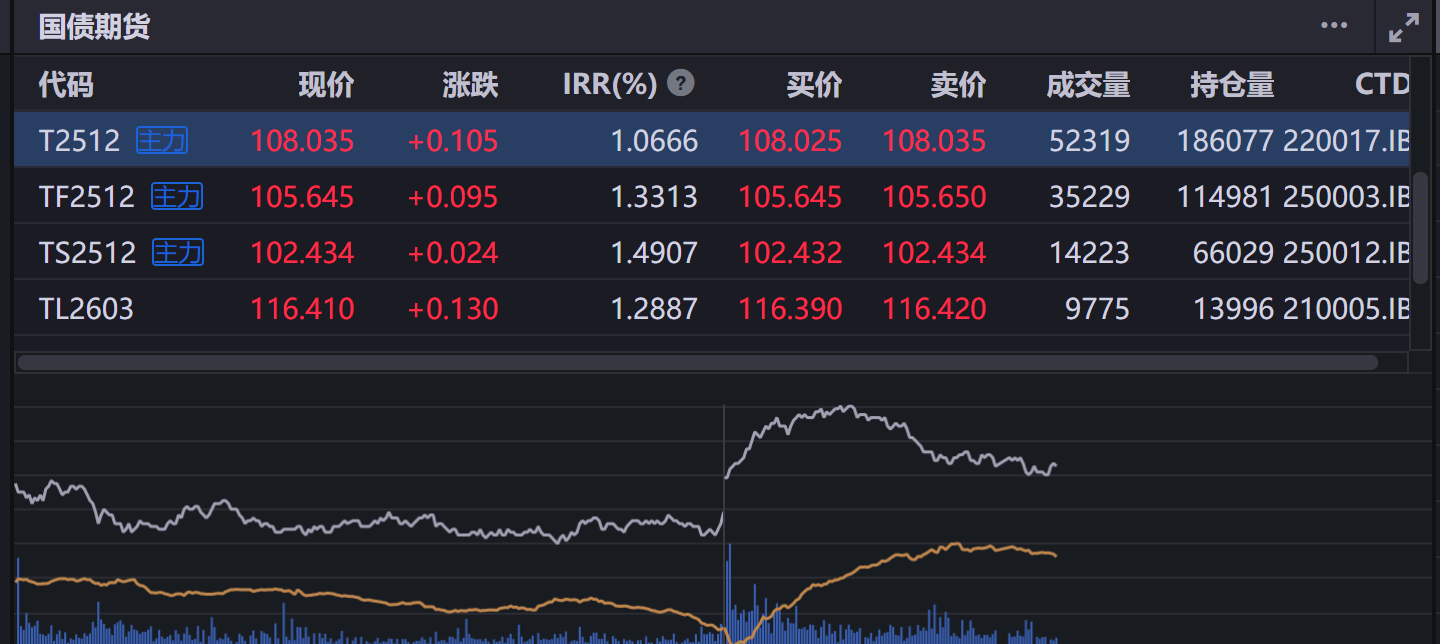The width and height of the screenshot is (1440, 644).
Task: Click open interest value 13996
Action: 1234,308
